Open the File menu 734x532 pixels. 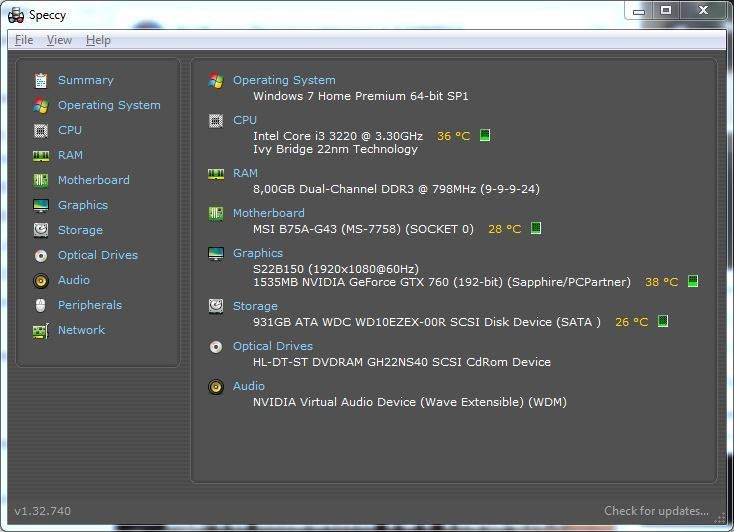(x=24, y=40)
